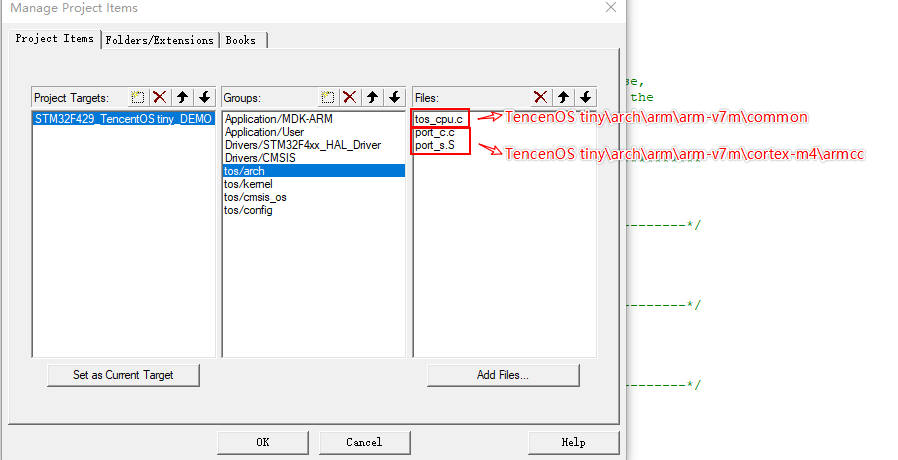Select the Application/User group

[x=313, y=132]
